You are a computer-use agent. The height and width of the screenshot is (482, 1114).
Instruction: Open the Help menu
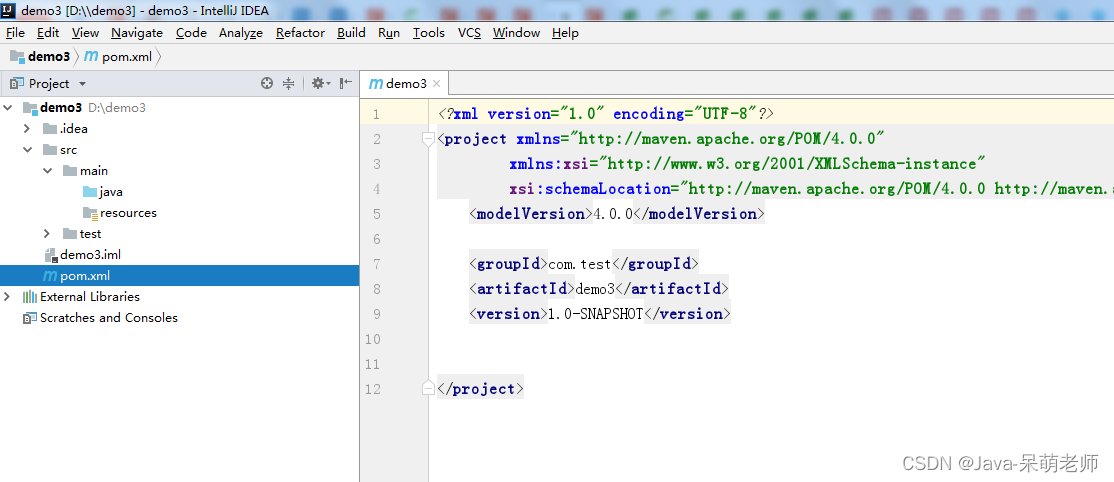pos(566,33)
